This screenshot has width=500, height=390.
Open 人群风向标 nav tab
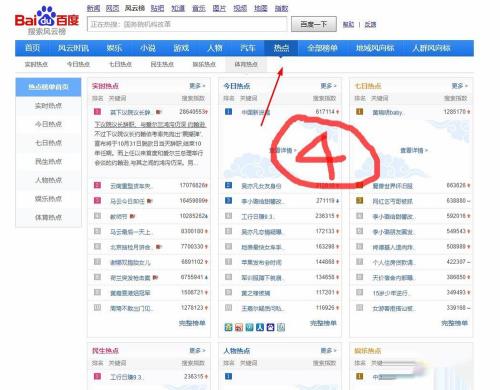(431, 48)
